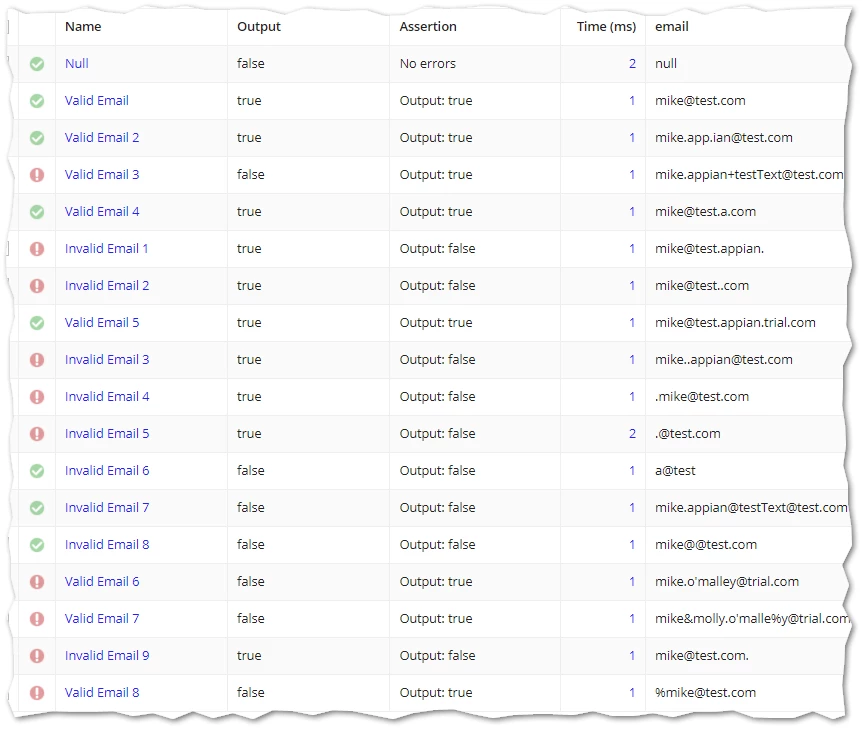Screen dimensions: 862x729
Task: Click failure icon for Invalid Email 2
Action: (37, 286)
